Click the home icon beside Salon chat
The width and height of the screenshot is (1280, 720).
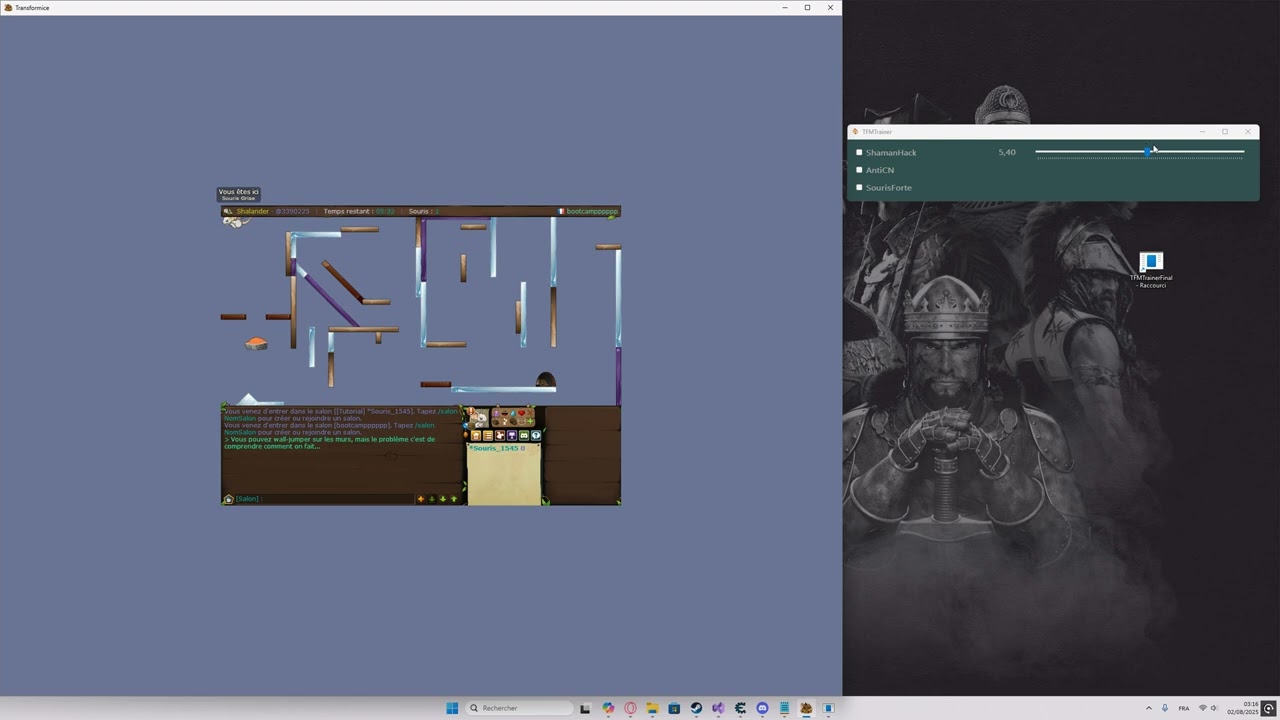228,499
